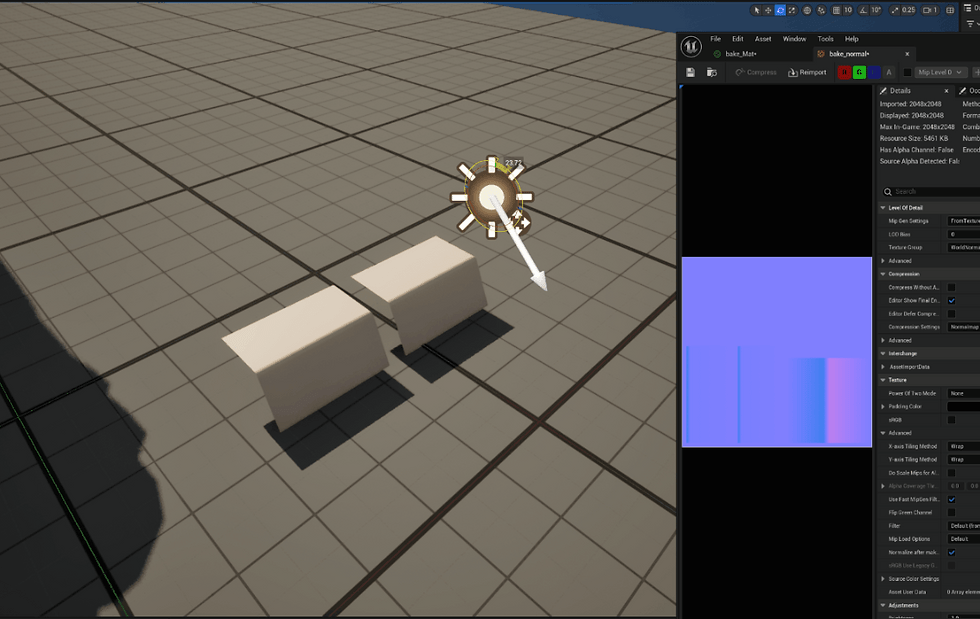Image resolution: width=980 pixels, height=619 pixels.
Task: Open grid snap size value 10
Action: coord(848,10)
